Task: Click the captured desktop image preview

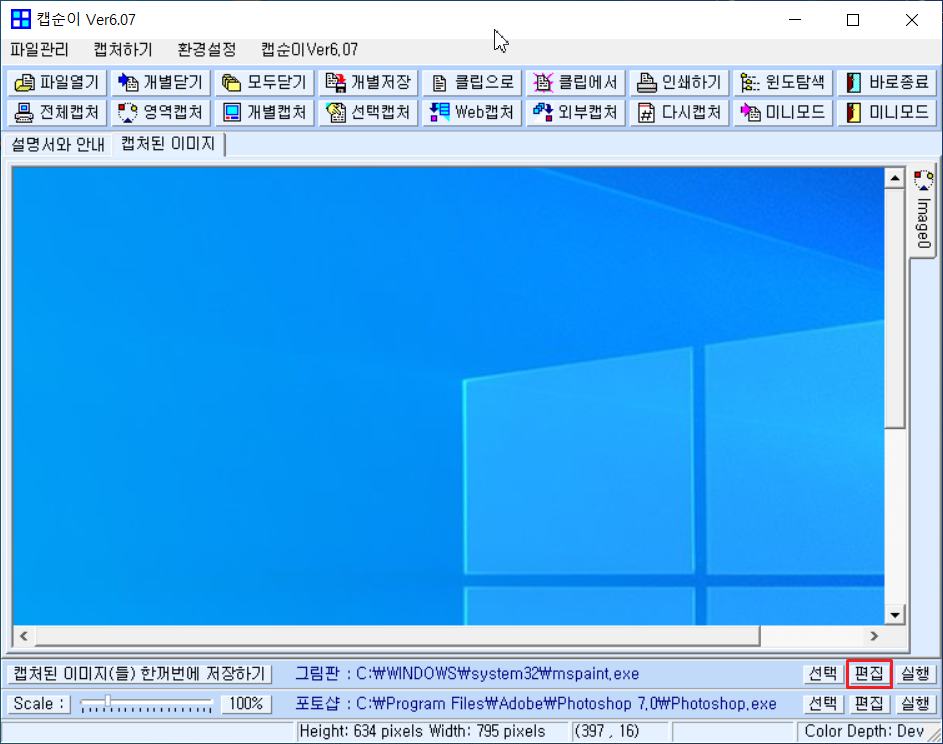Action: [x=448, y=396]
